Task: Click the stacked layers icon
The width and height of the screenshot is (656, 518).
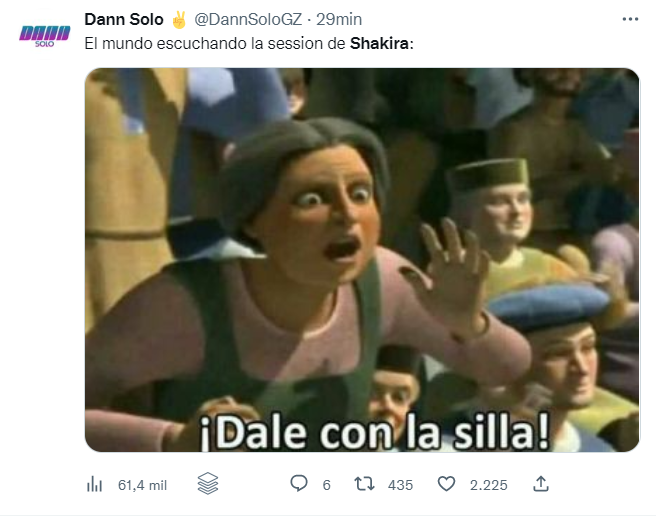Action: pos(208,484)
